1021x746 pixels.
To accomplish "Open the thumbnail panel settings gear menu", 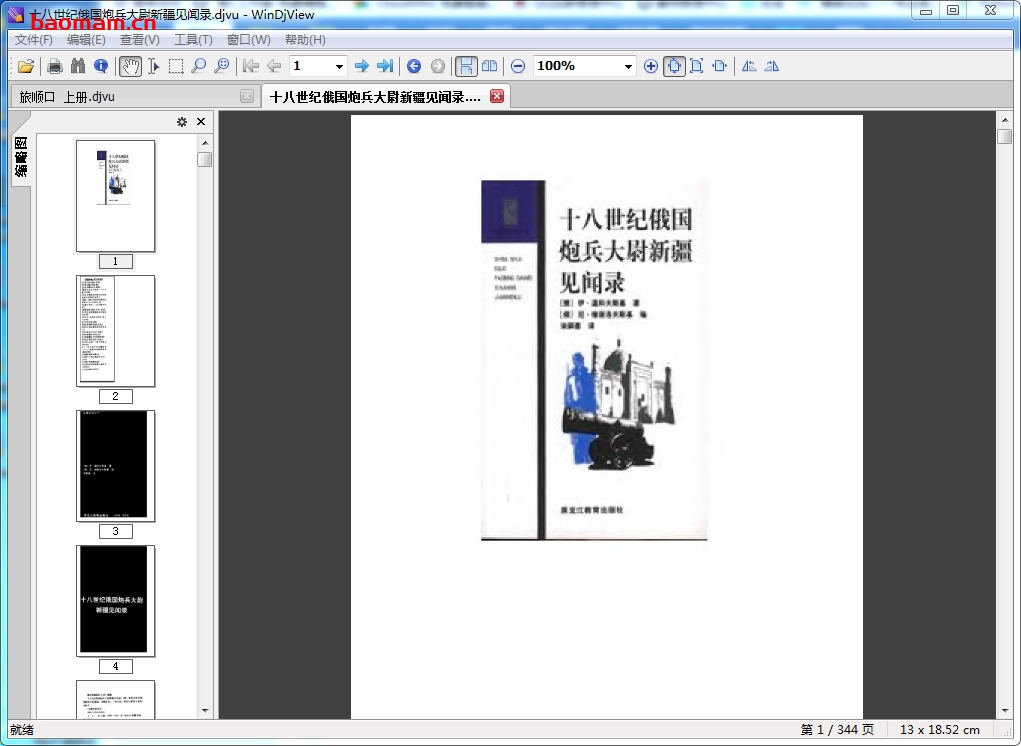I will 181,121.
